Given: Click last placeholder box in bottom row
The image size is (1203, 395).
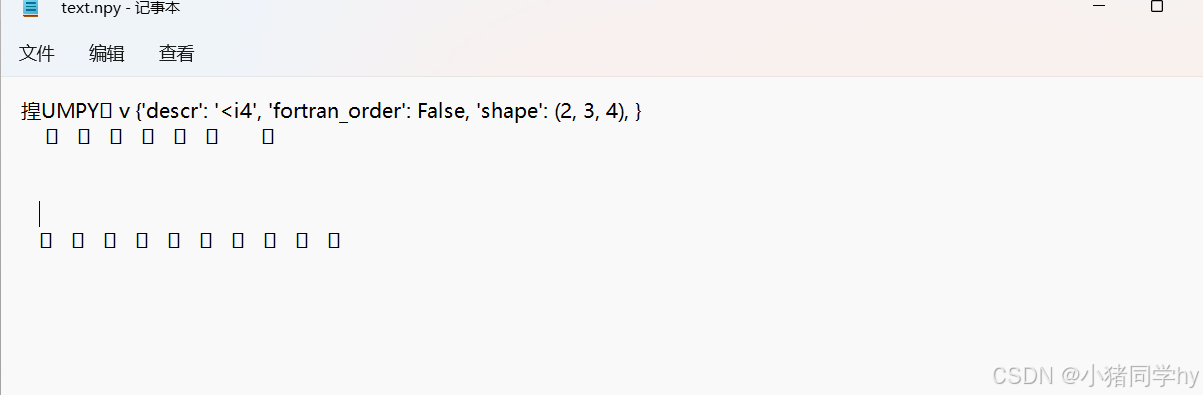Looking at the screenshot, I should point(335,241).
